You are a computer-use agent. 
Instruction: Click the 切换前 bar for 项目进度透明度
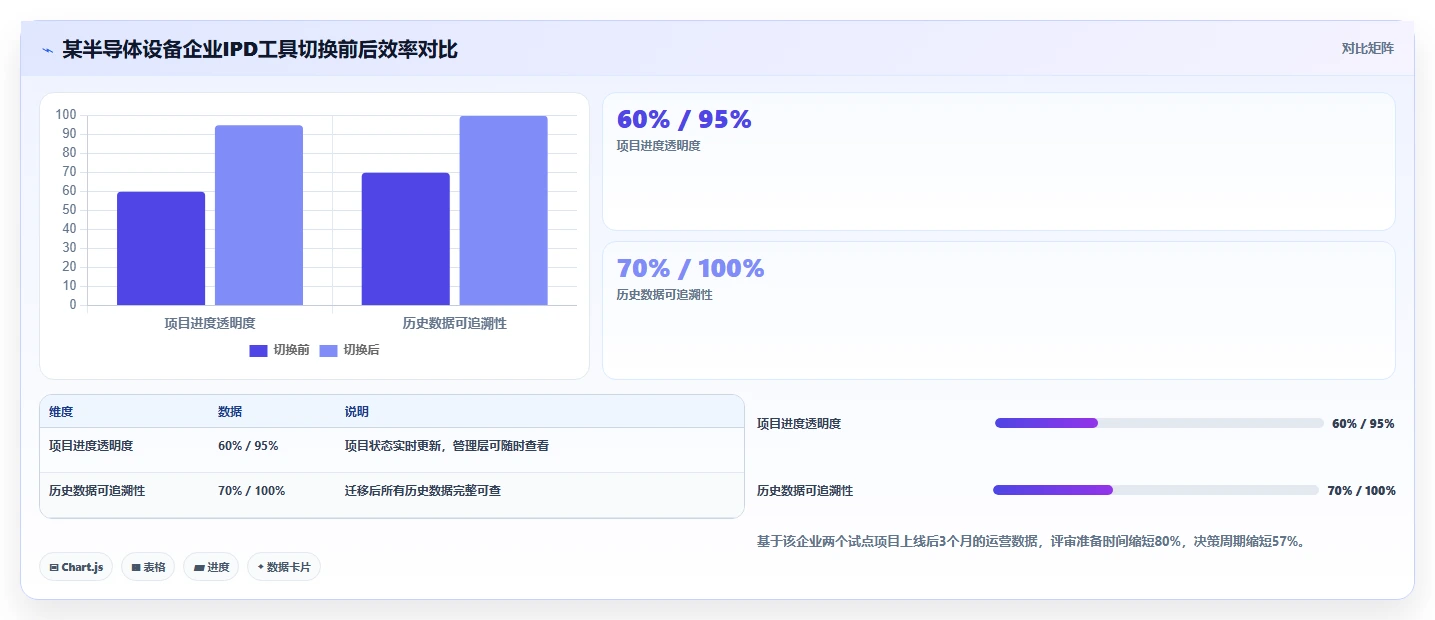[161, 248]
